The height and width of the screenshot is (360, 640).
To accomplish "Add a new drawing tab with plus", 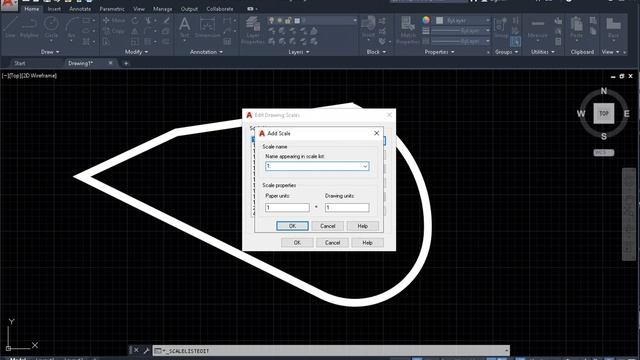I will [126, 63].
